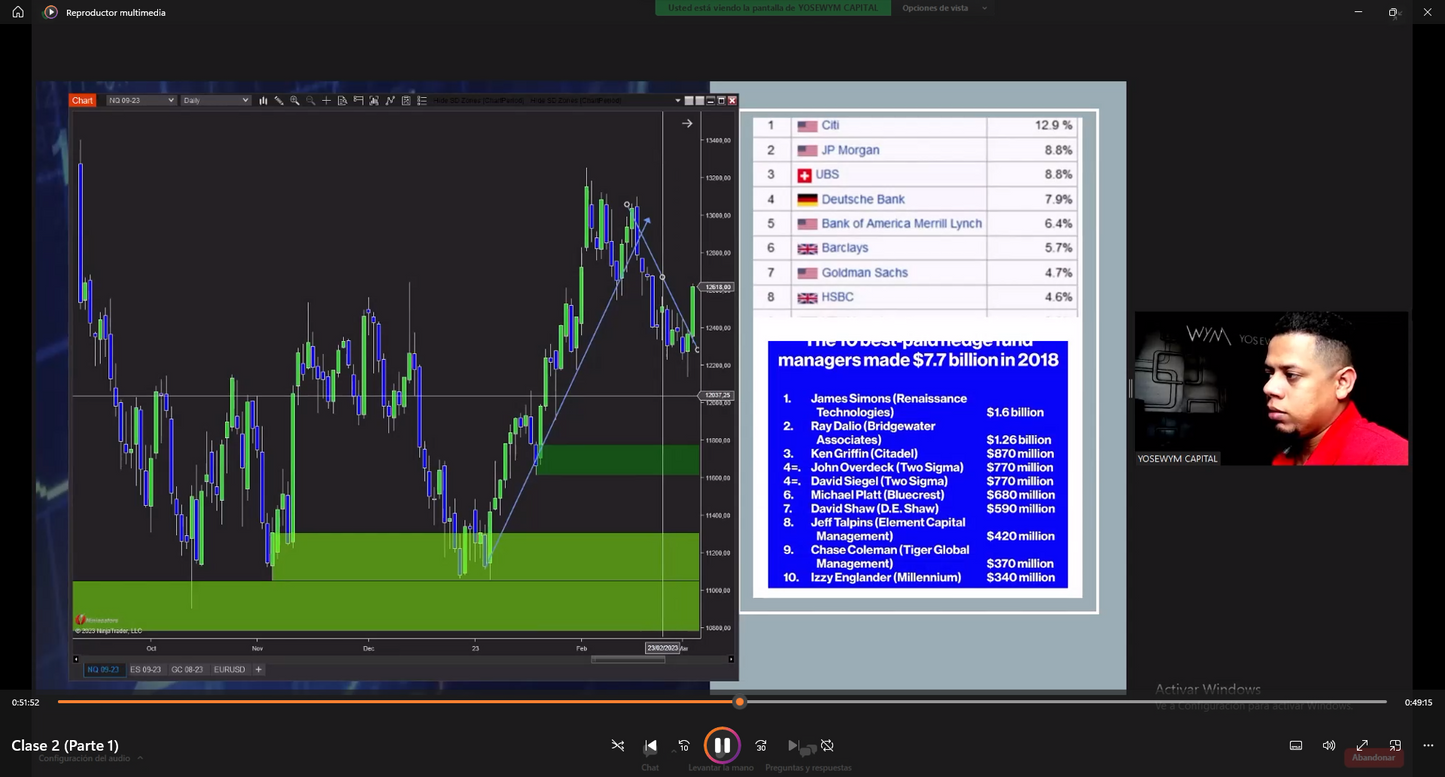Go to the media player home

[x=17, y=12]
